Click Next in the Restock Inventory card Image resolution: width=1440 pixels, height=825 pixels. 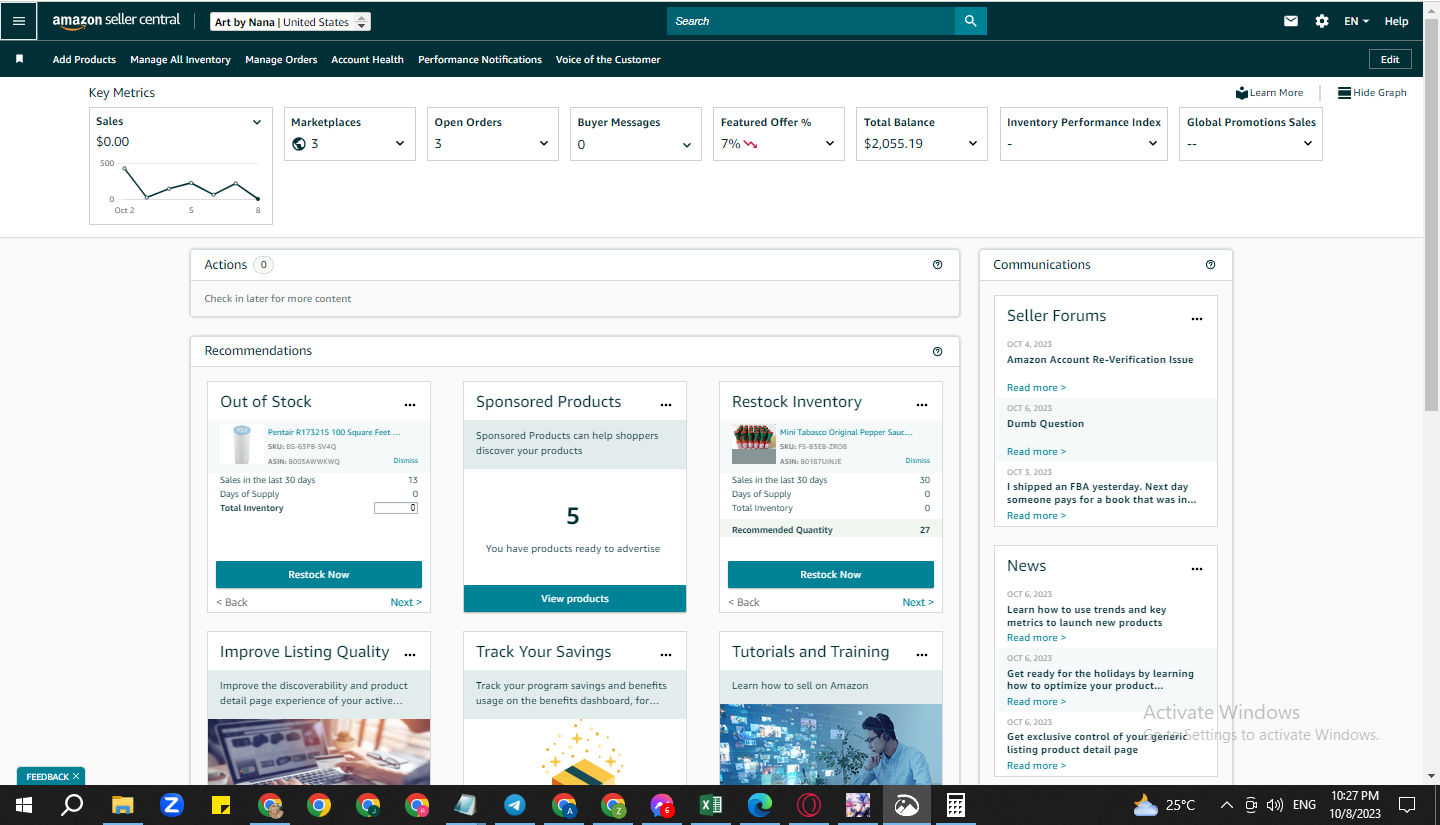point(918,602)
